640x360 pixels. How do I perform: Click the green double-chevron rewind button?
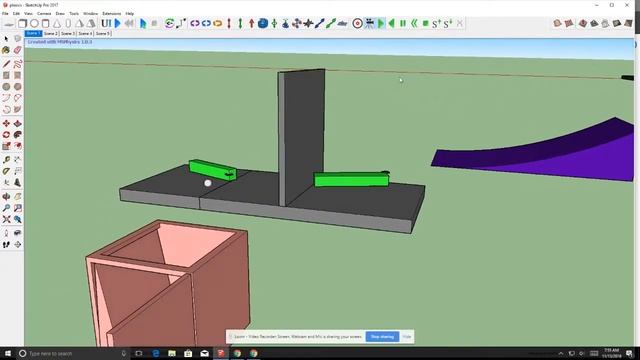(414, 24)
